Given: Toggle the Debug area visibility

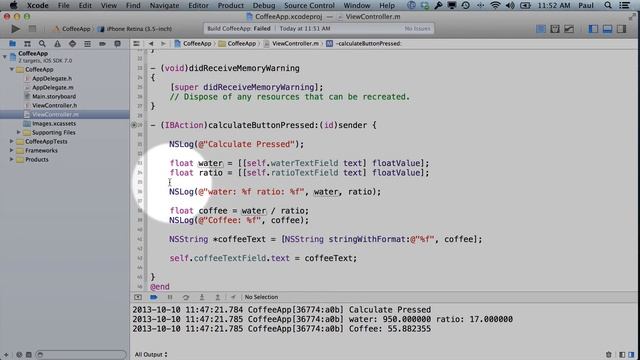Looking at the screenshot, I should click(x=607, y=29).
